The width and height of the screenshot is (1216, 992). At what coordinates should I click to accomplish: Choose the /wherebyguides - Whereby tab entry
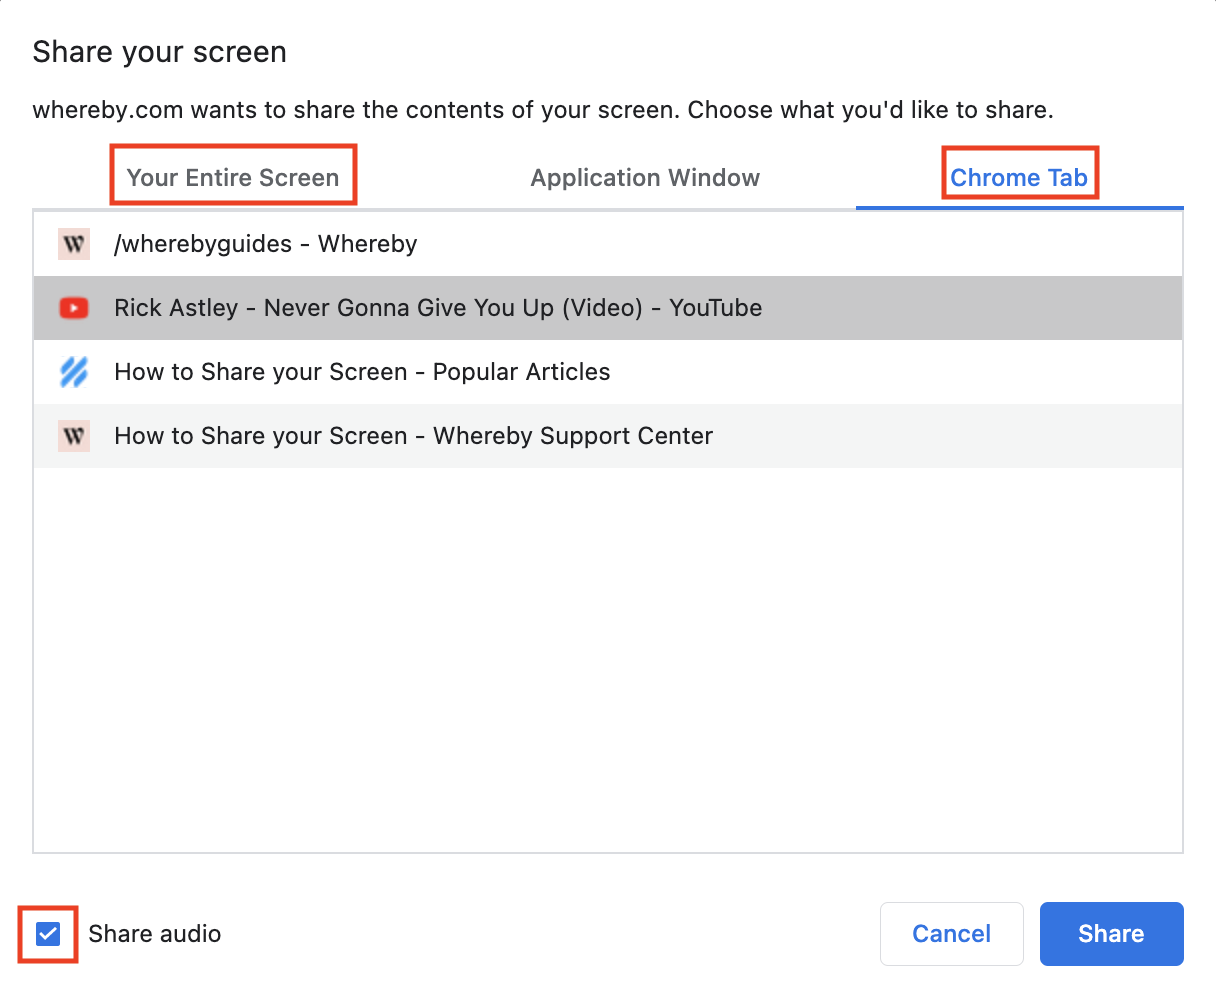click(x=266, y=244)
